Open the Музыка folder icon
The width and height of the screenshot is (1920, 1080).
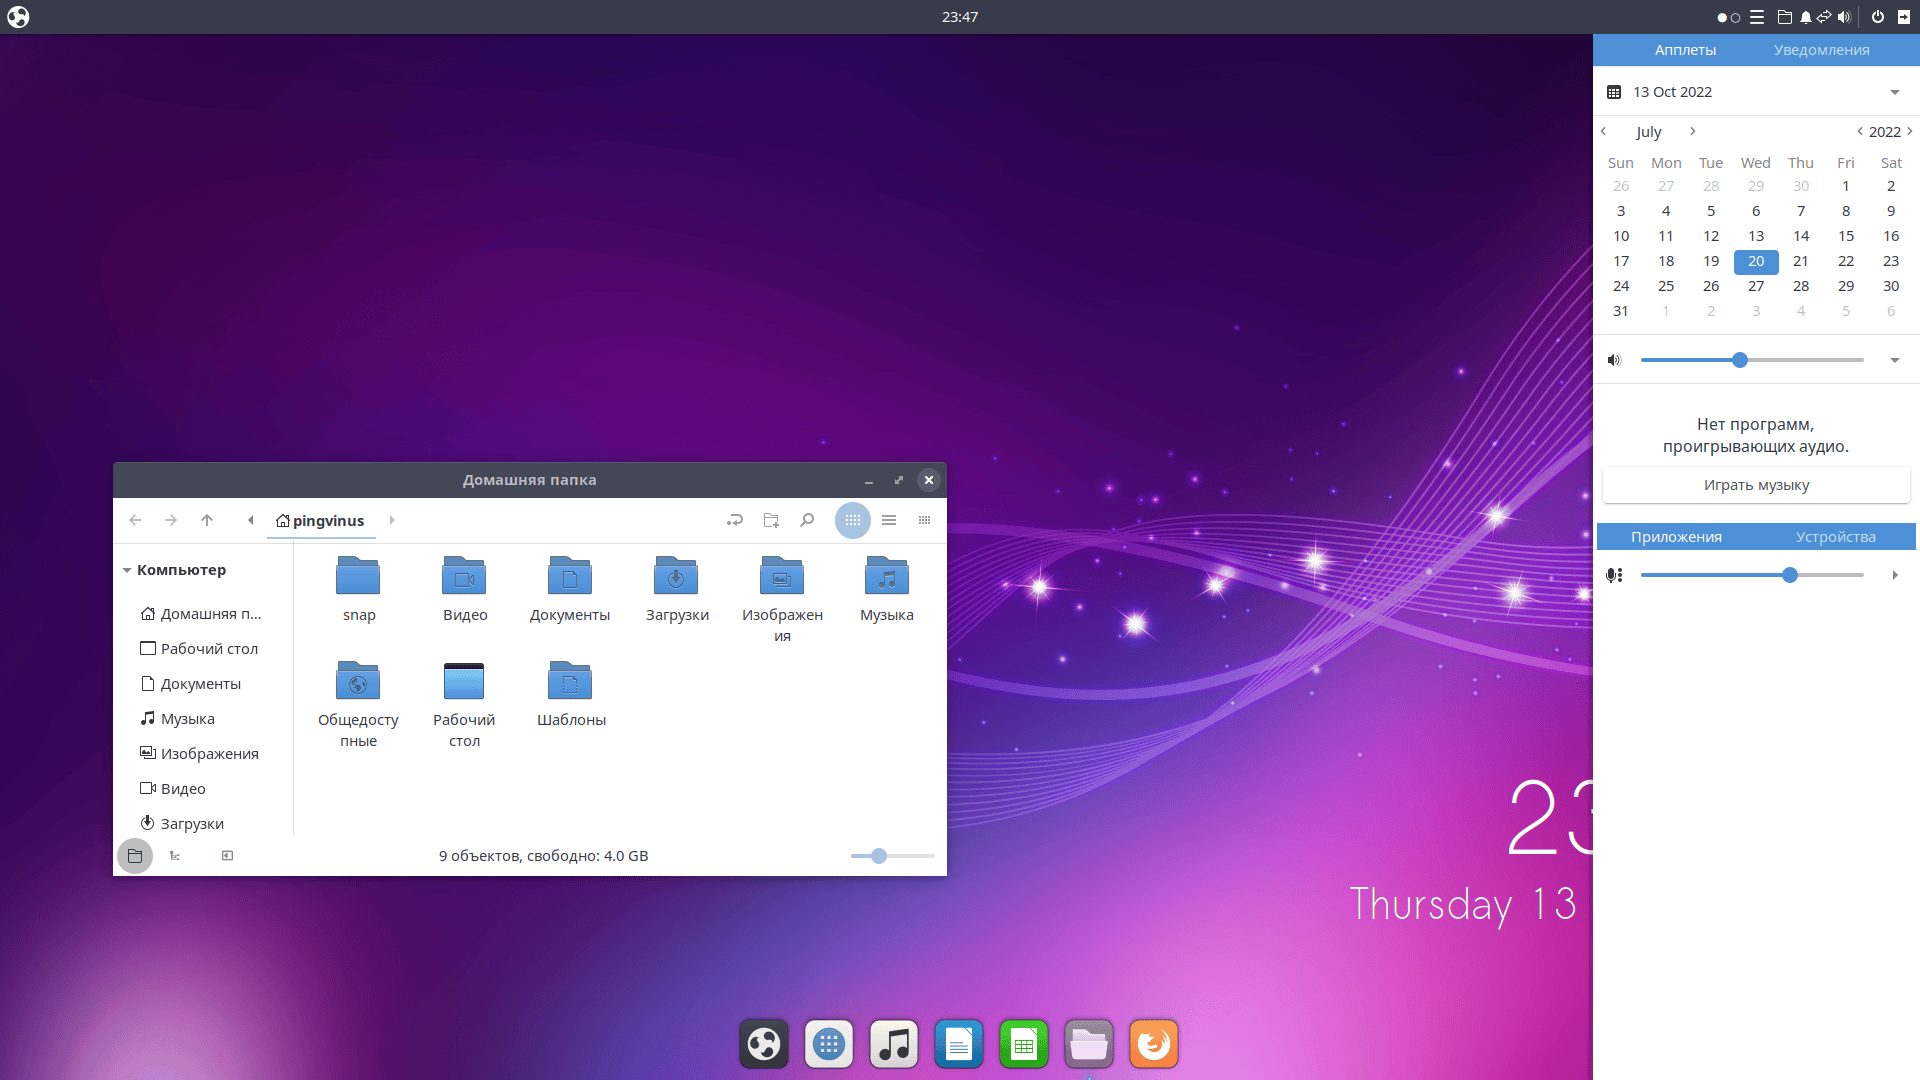[886, 578]
